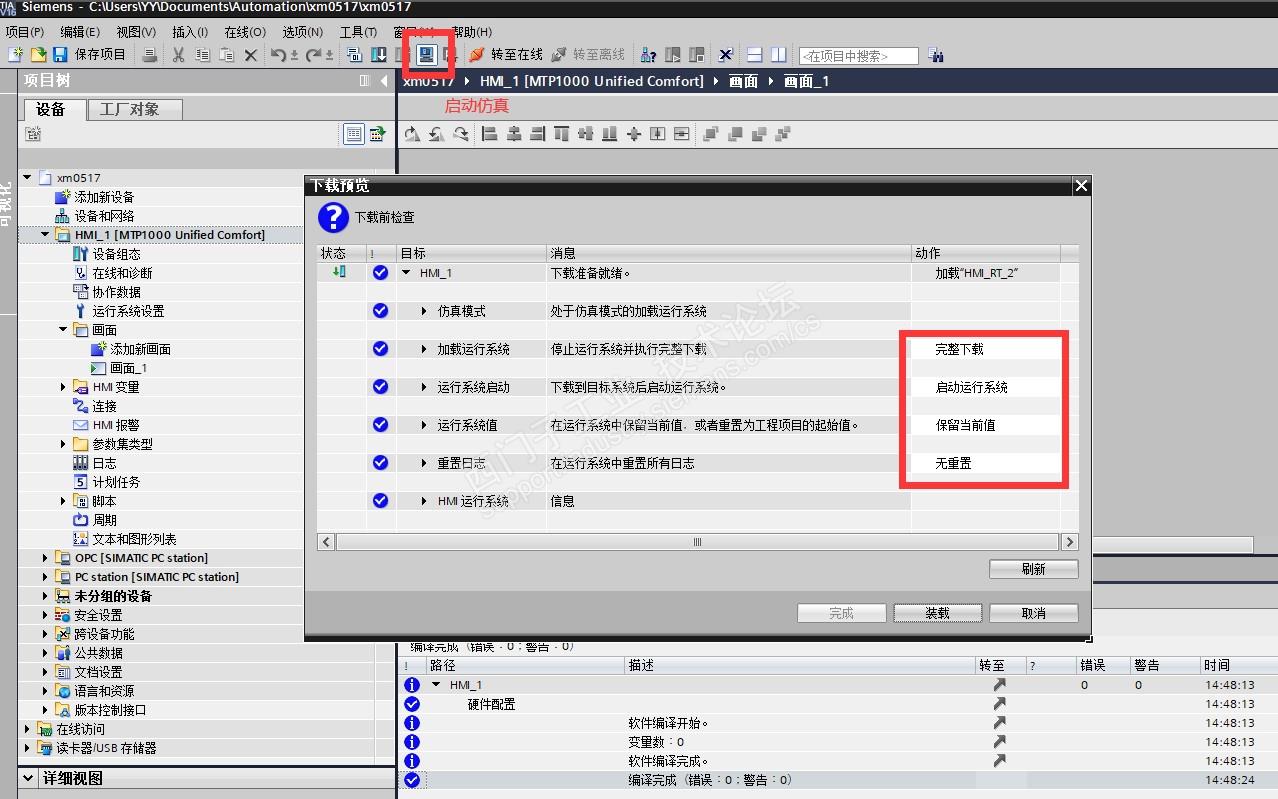Click the new project toolbar icon
1278x799 pixels.
[15, 54]
